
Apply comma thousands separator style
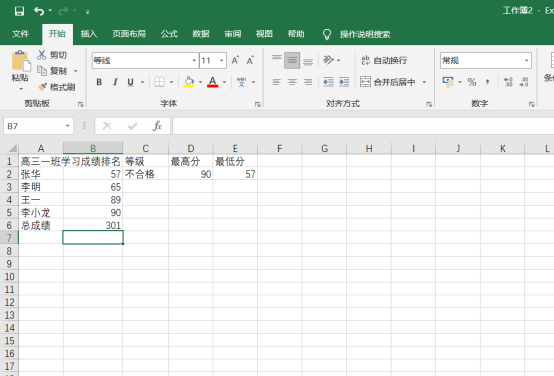(488, 82)
